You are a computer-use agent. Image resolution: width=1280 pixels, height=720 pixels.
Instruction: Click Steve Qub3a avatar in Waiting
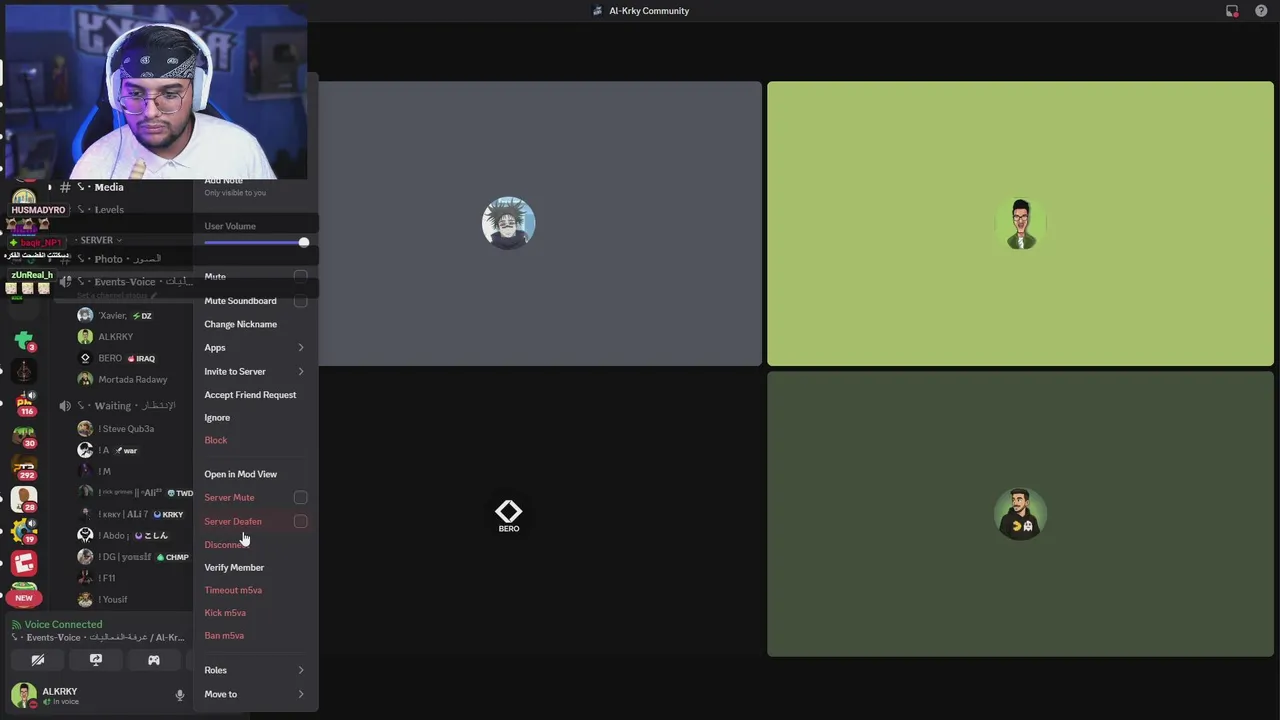pyautogui.click(x=85, y=428)
